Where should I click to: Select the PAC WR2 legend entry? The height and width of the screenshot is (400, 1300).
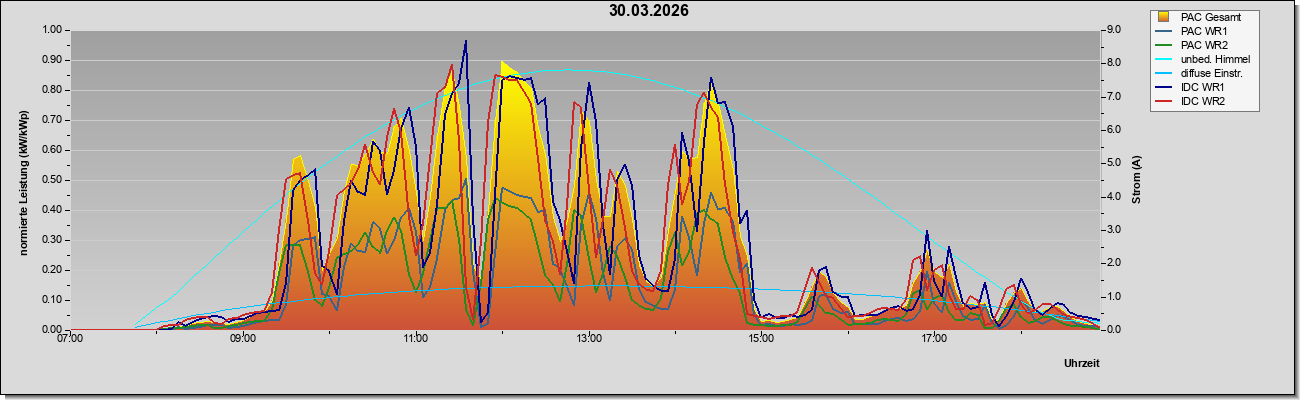coord(1203,45)
